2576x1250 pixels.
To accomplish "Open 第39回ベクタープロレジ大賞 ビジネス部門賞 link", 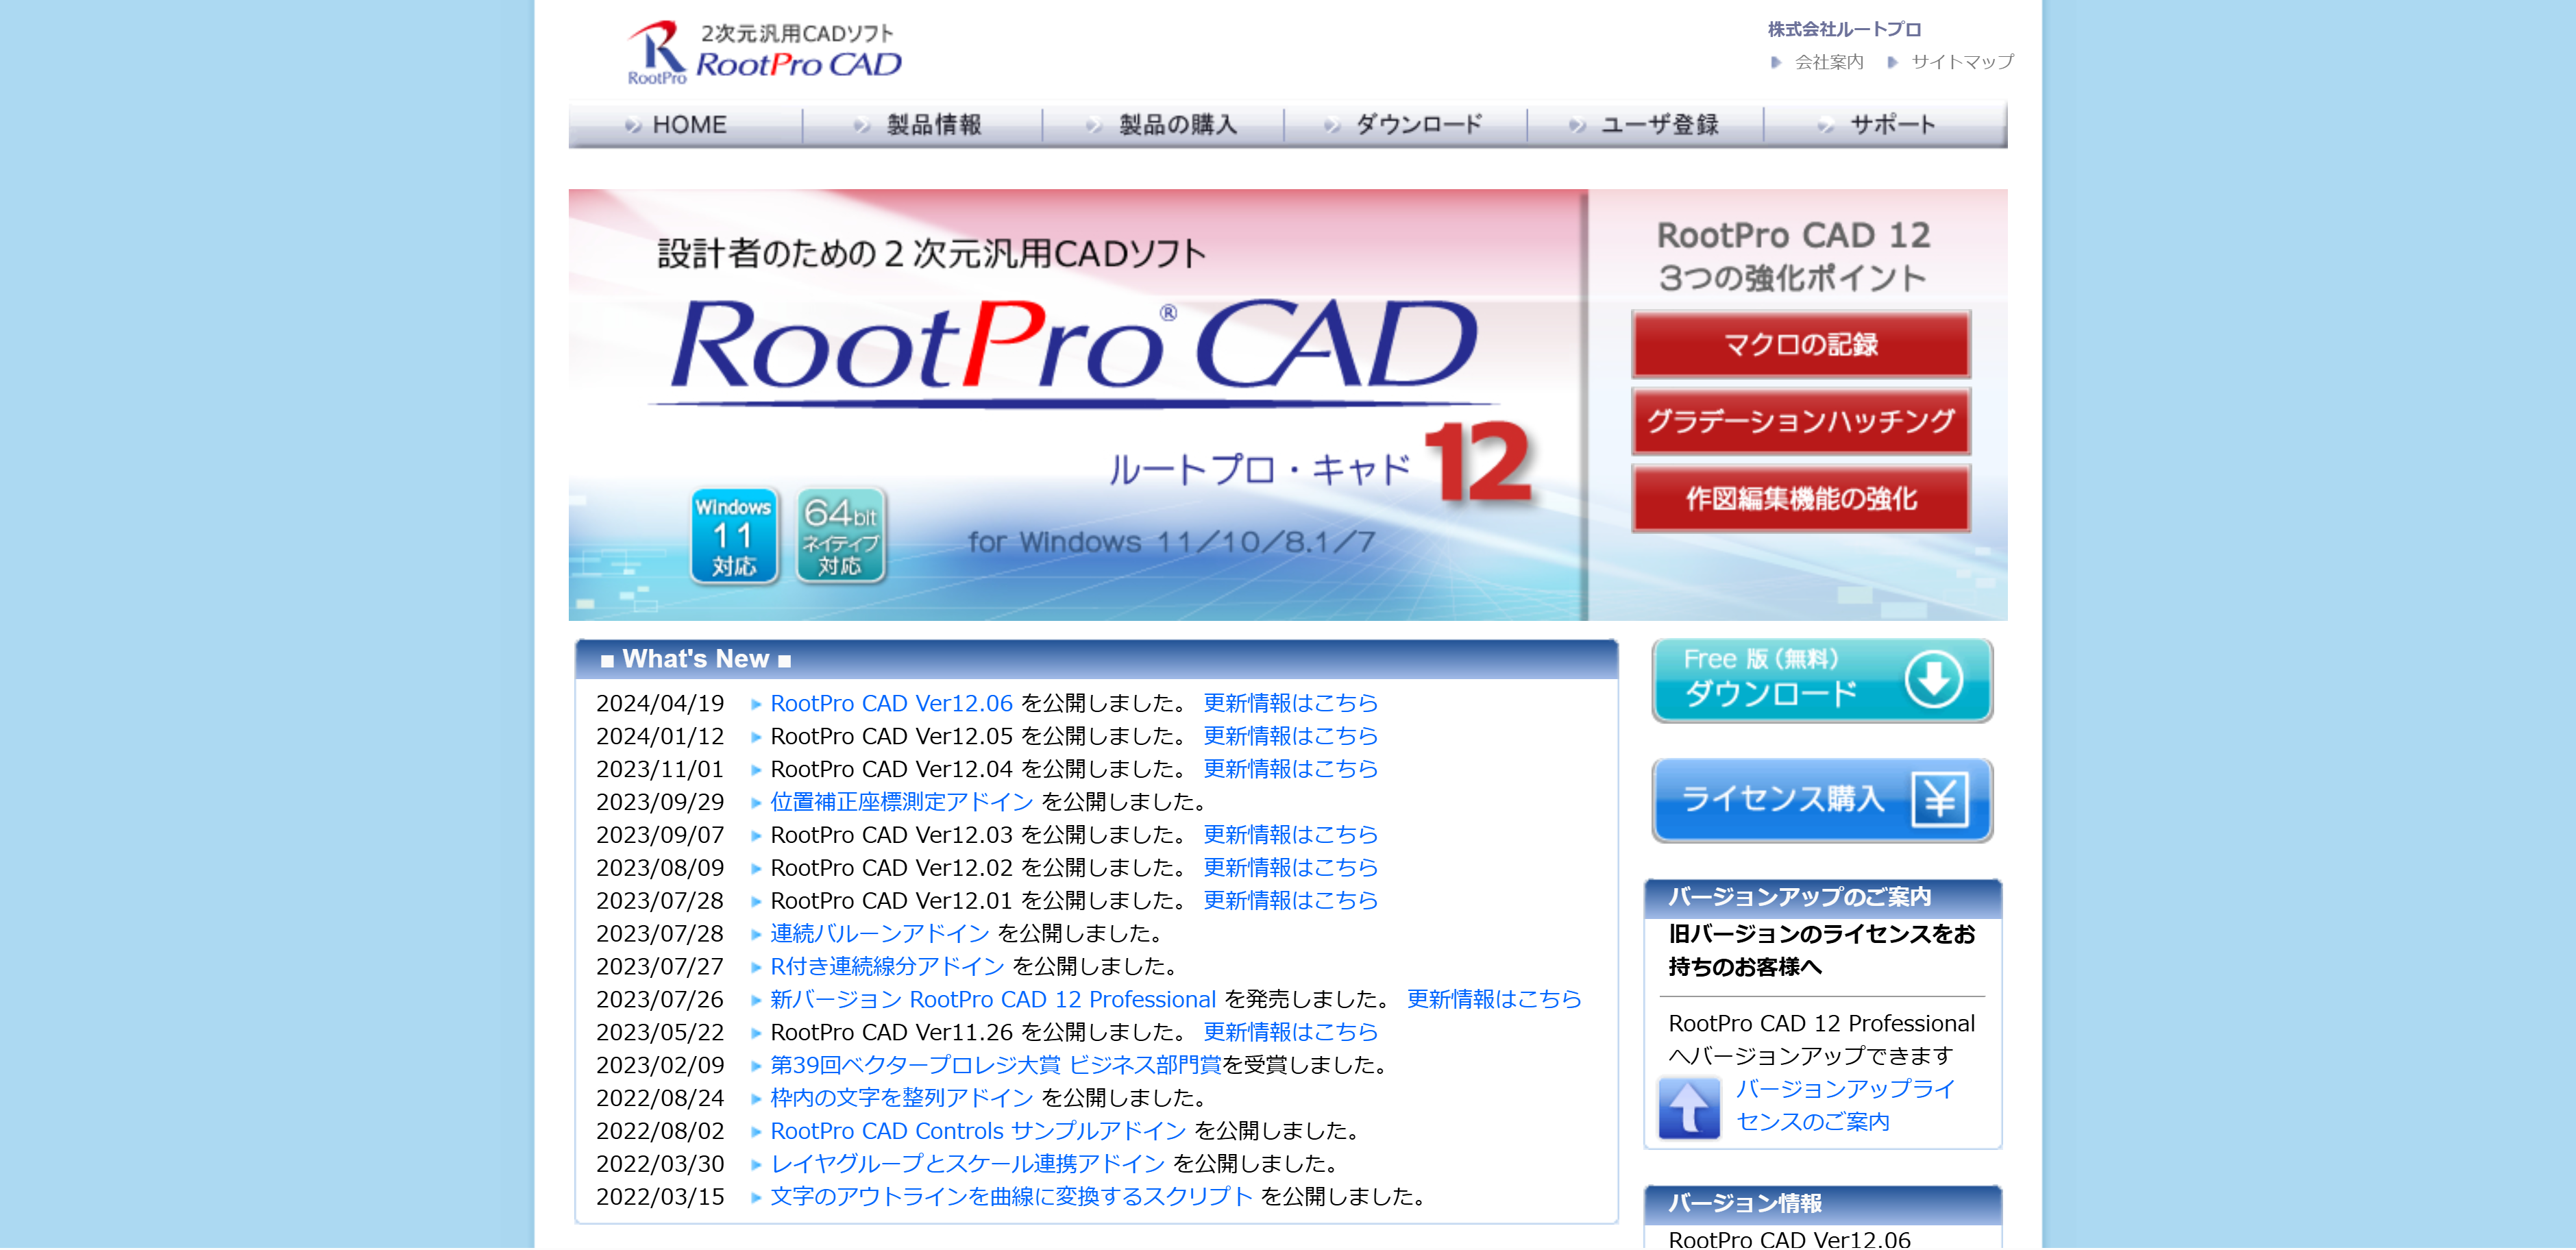I will pyautogui.click(x=996, y=1067).
